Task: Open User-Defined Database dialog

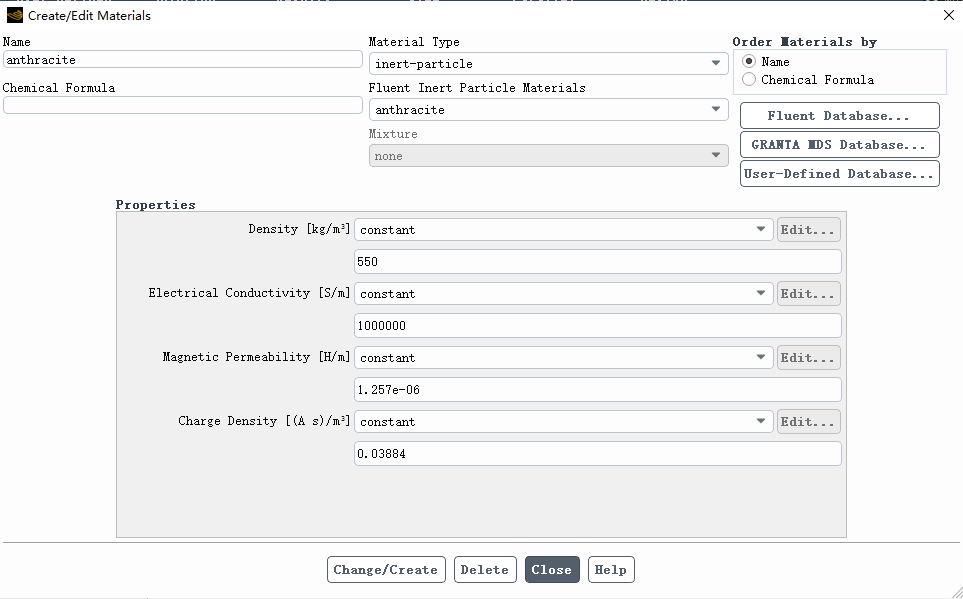Action: (x=839, y=174)
